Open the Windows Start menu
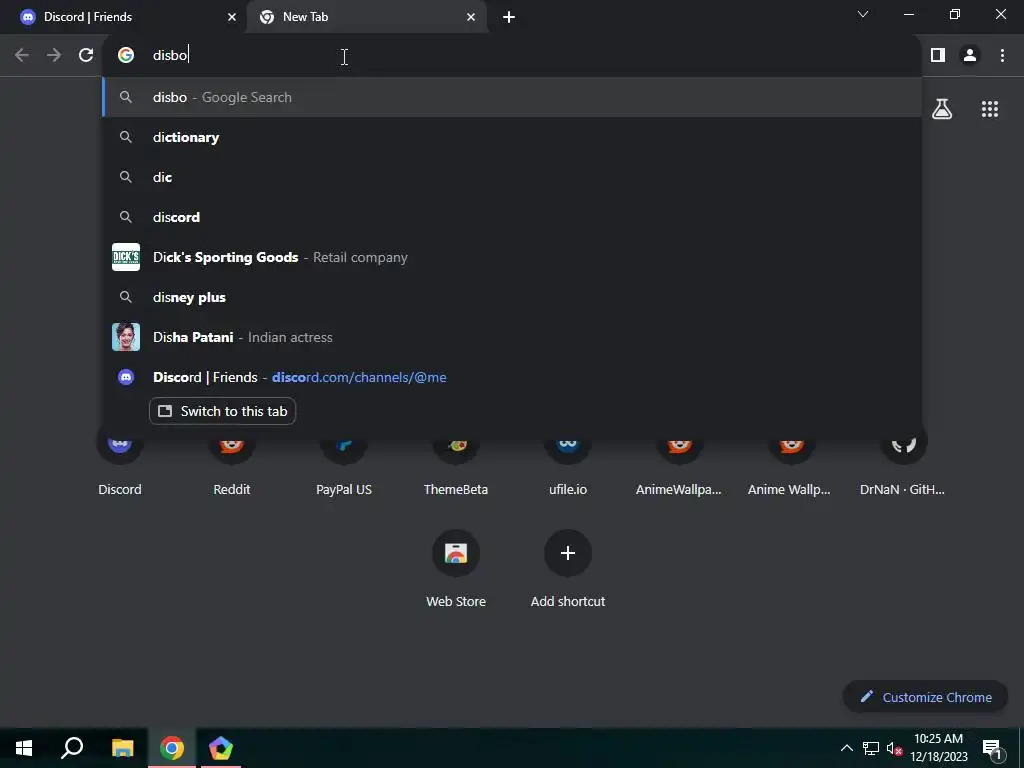This screenshot has width=1024, height=768. click(x=24, y=748)
